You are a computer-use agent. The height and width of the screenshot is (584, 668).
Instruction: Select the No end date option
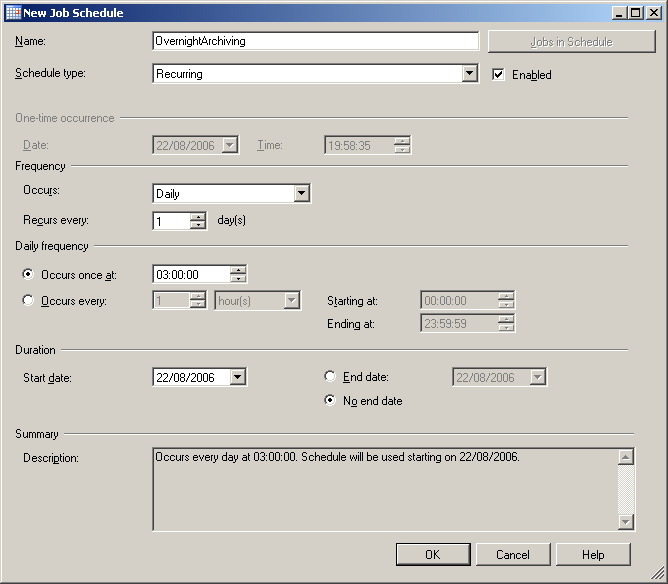click(x=331, y=400)
